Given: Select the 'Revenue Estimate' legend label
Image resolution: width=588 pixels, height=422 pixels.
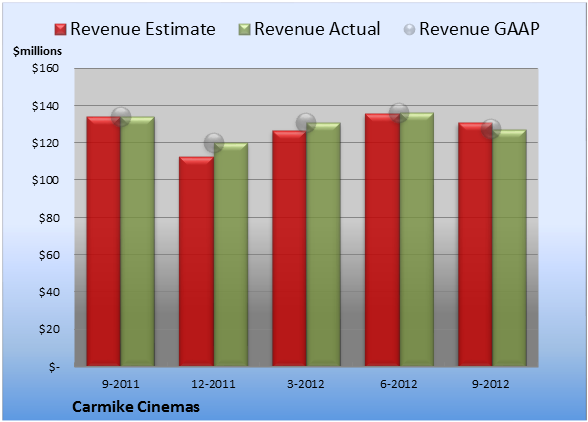Looking at the screenshot, I should click(x=143, y=29).
